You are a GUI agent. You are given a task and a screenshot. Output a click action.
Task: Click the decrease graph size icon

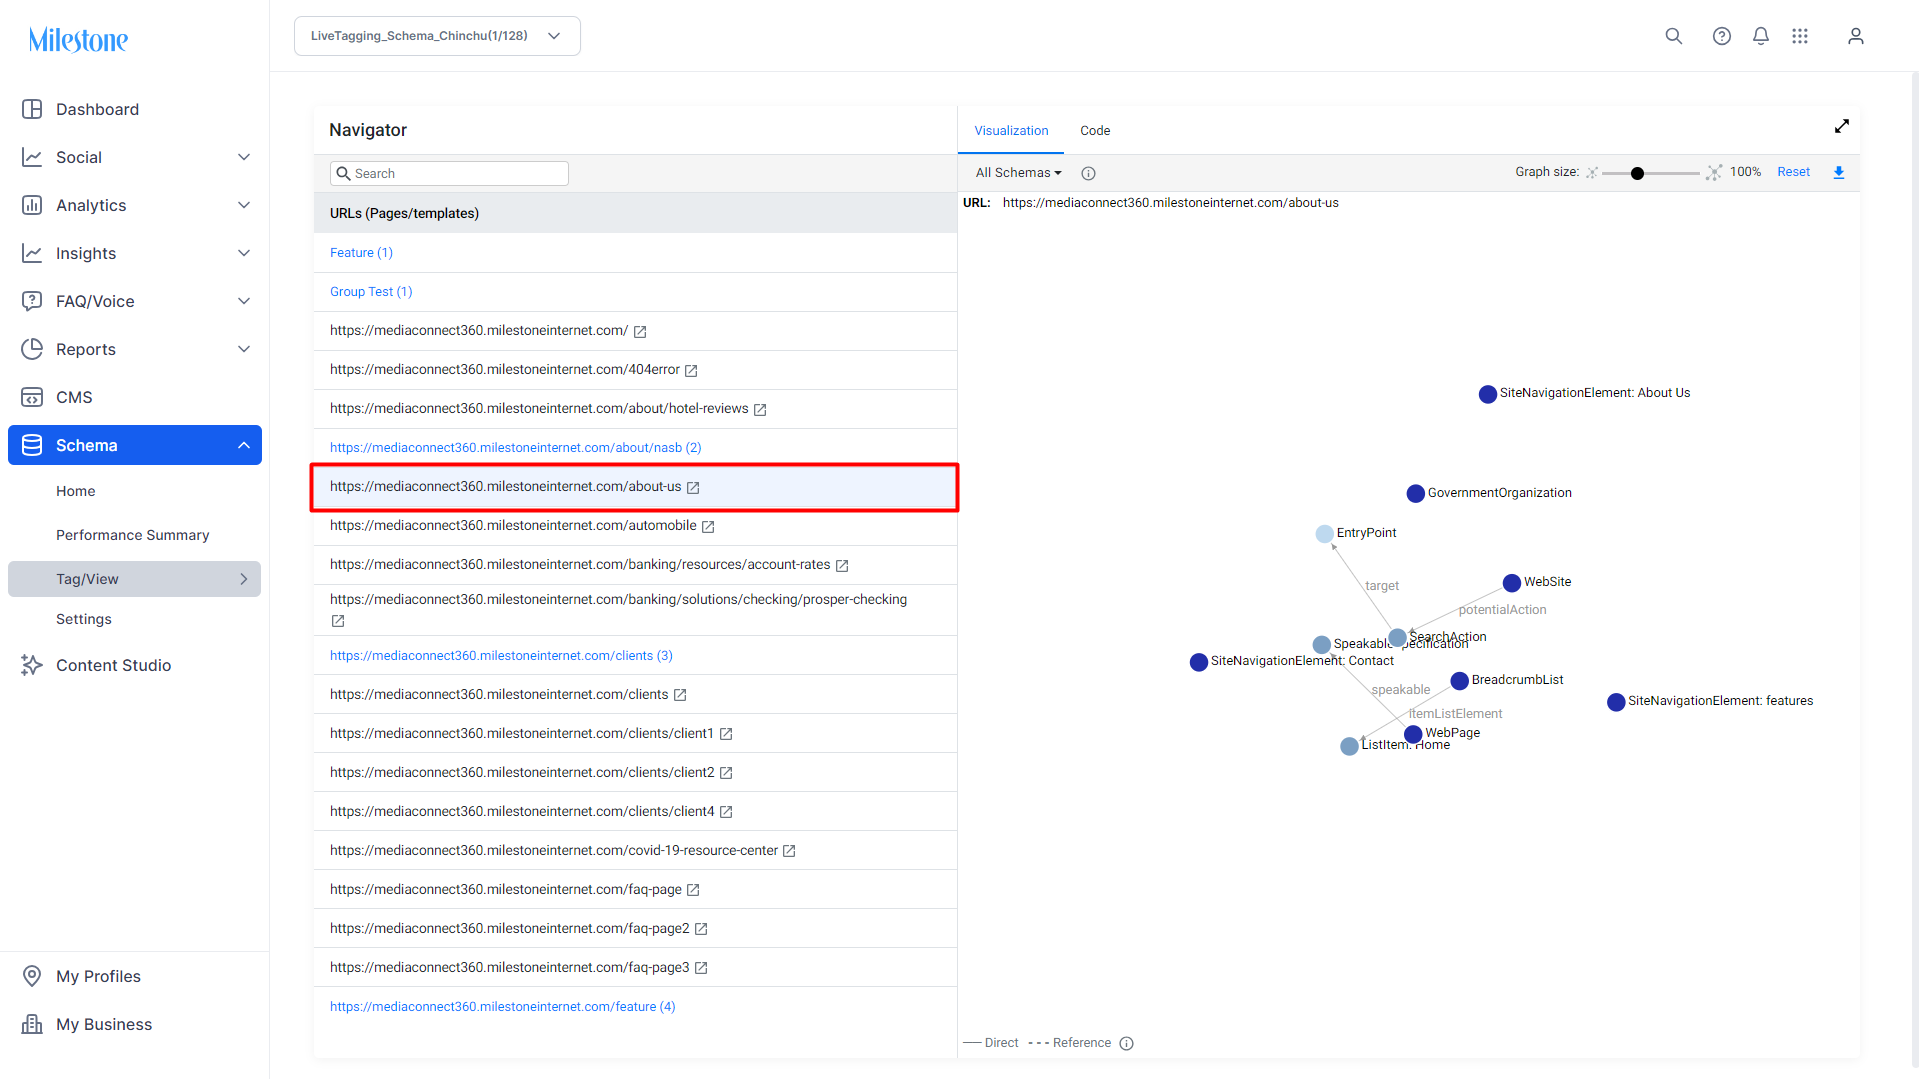coord(1592,172)
